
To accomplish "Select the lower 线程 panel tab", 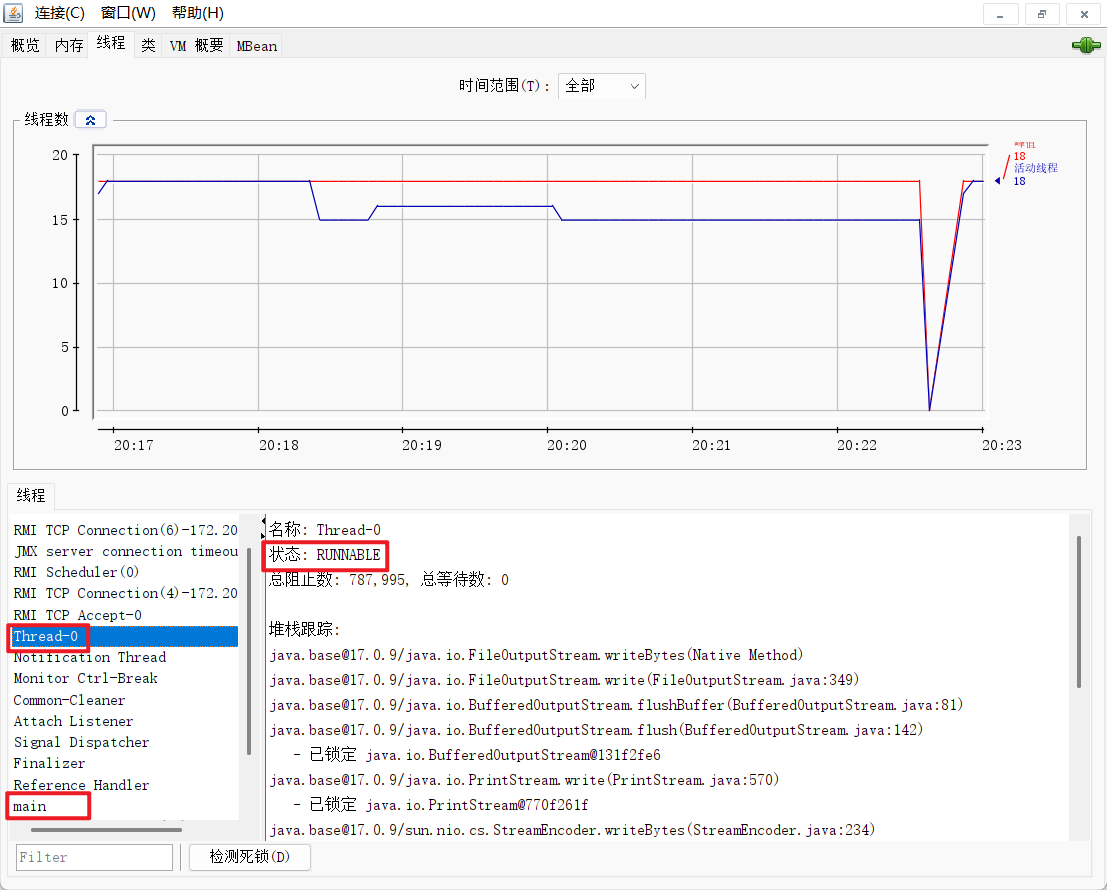I will [x=31, y=495].
